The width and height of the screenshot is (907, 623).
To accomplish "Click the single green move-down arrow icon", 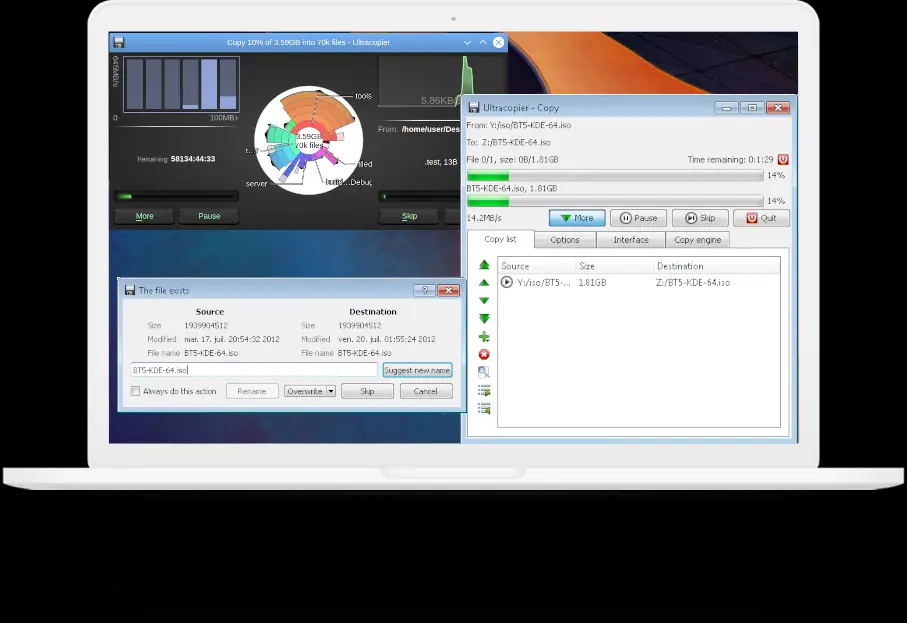I will point(484,301).
